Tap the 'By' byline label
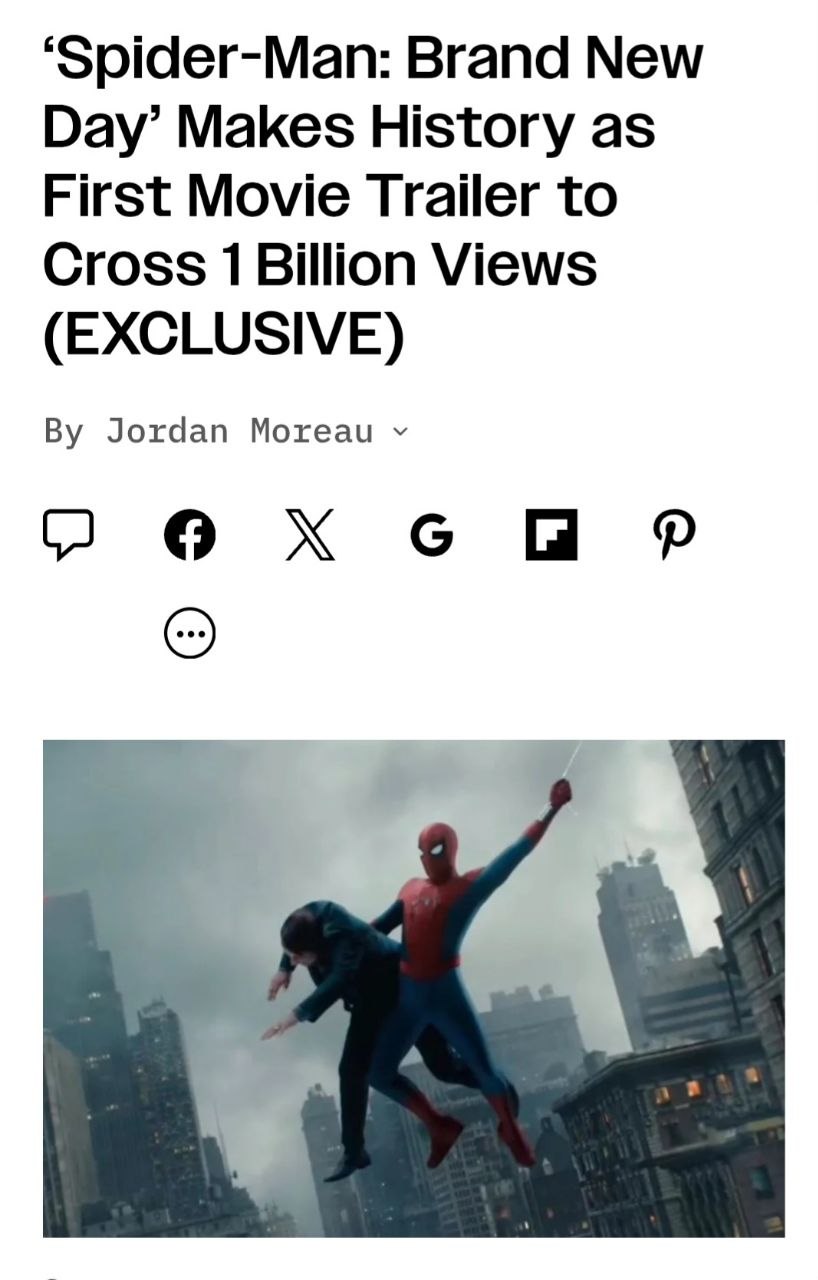 tap(64, 432)
